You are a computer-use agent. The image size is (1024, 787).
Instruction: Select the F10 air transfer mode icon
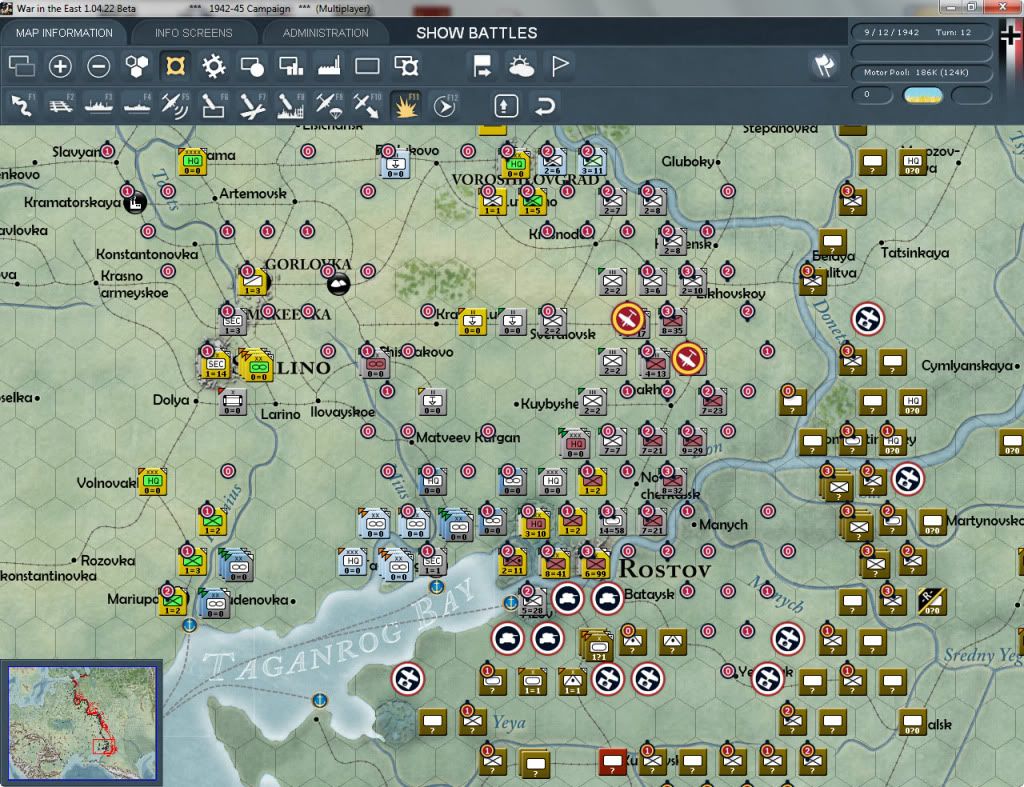tap(367, 106)
